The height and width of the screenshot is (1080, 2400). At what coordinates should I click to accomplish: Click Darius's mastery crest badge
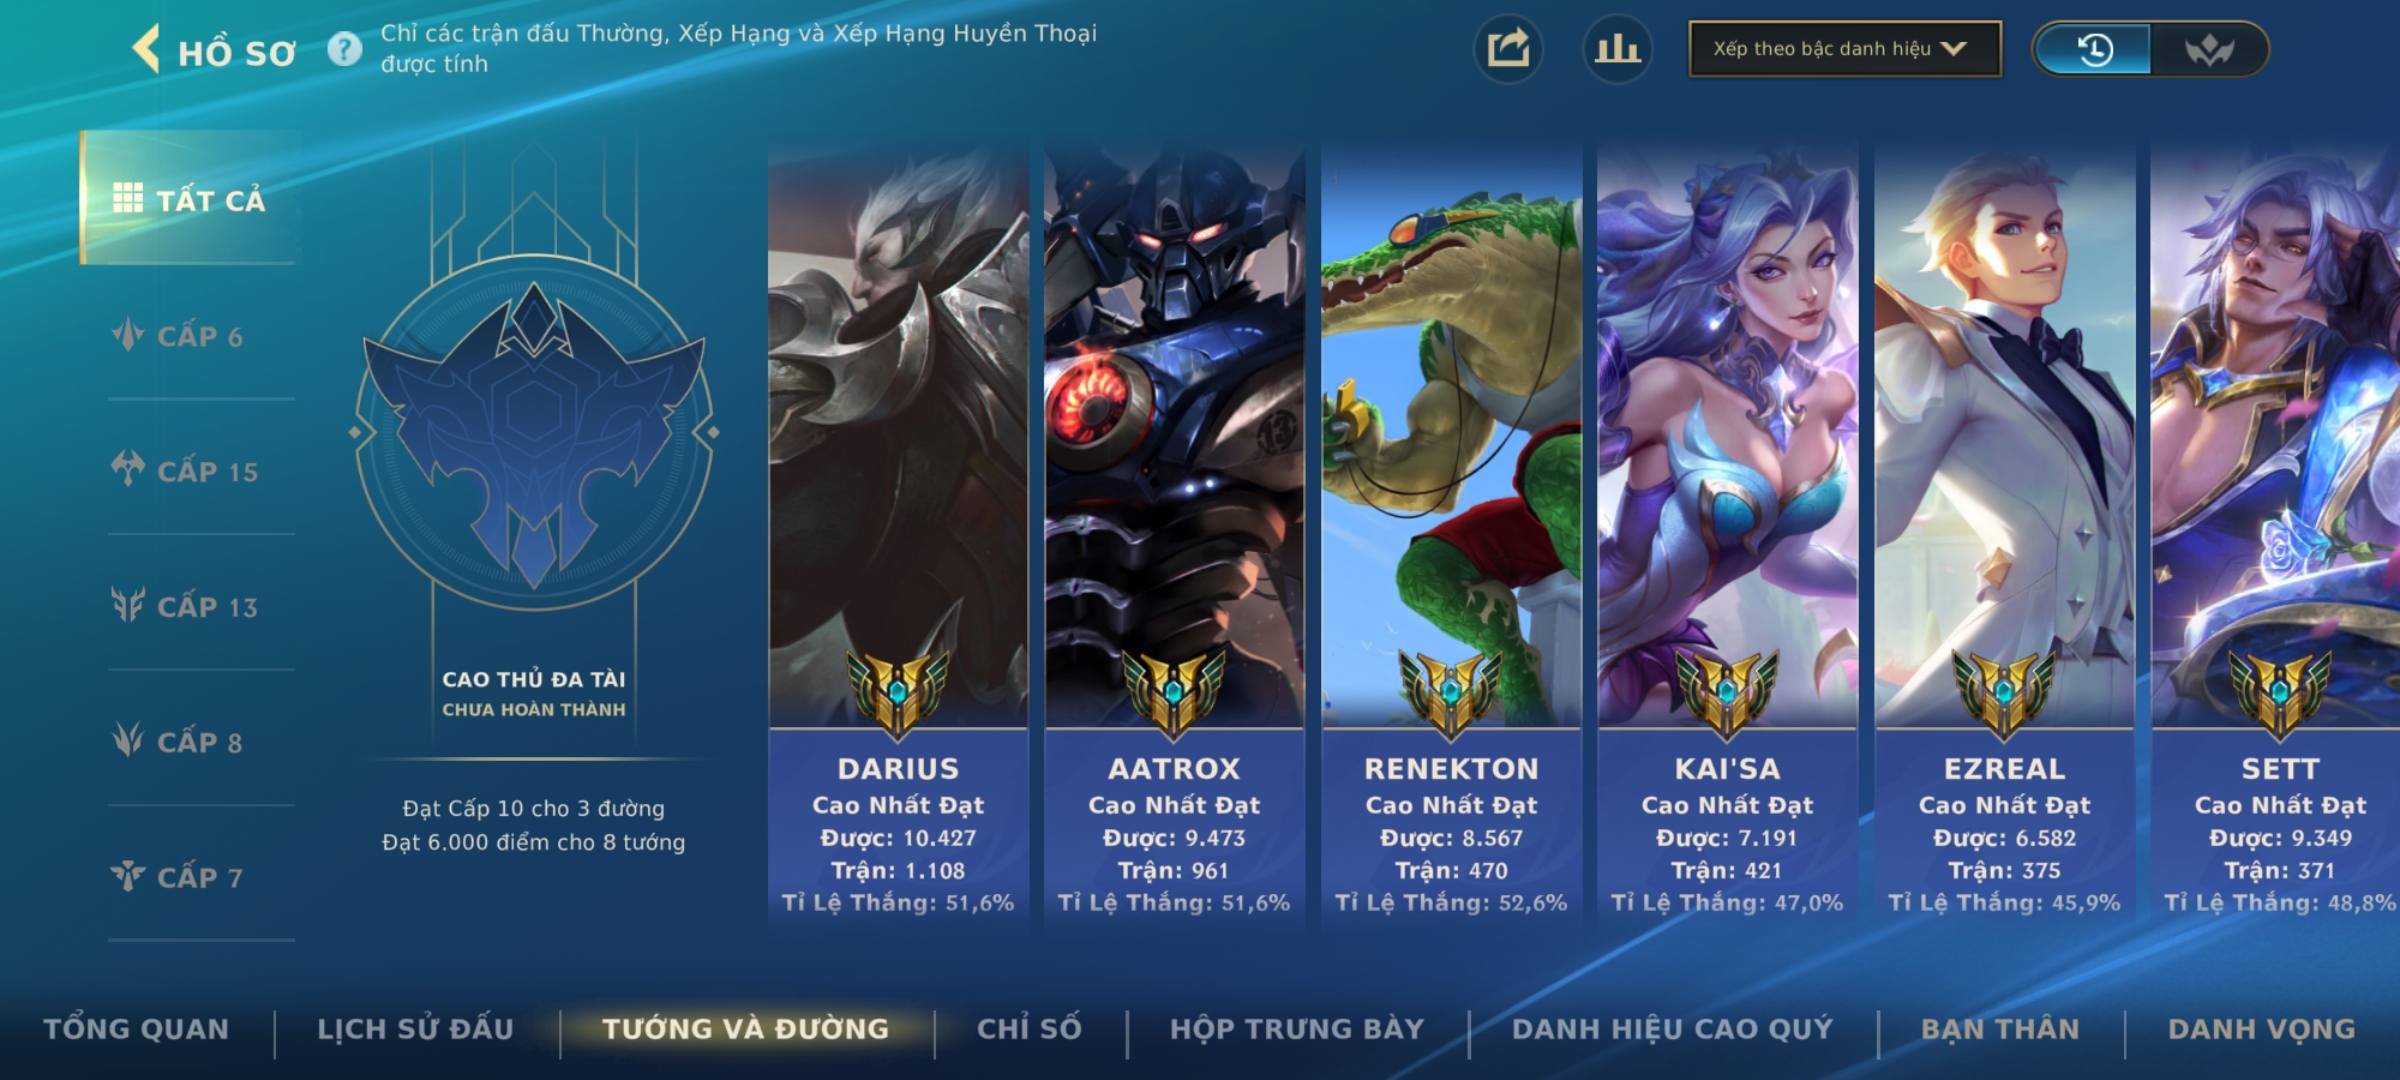[x=898, y=692]
